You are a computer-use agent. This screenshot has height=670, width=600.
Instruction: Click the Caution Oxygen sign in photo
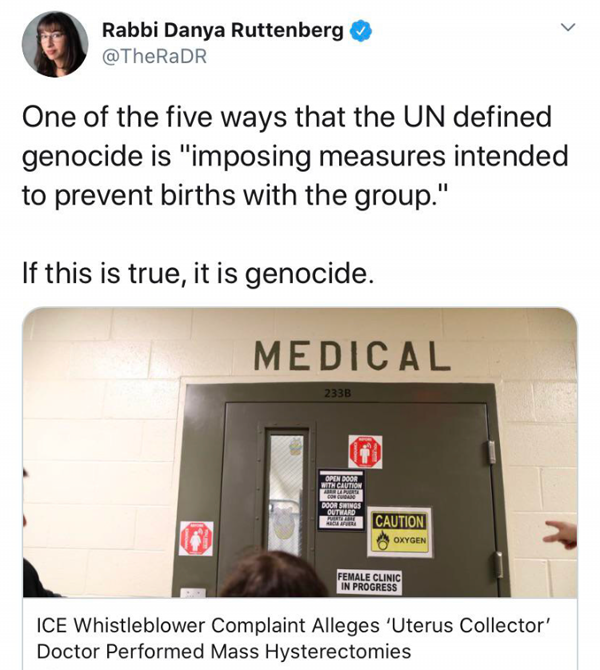(x=400, y=532)
